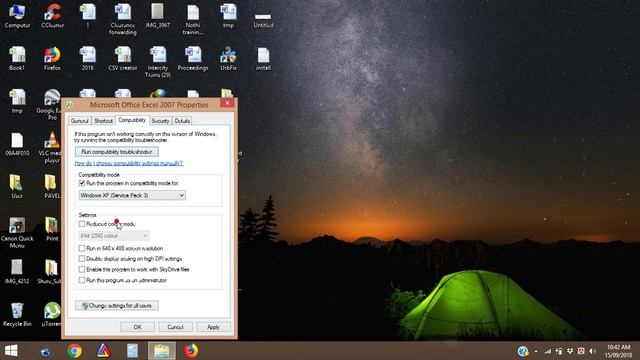The width and height of the screenshot is (640, 360).
Task: Select the IMG_3967 file on desktop
Action: [x=158, y=16]
